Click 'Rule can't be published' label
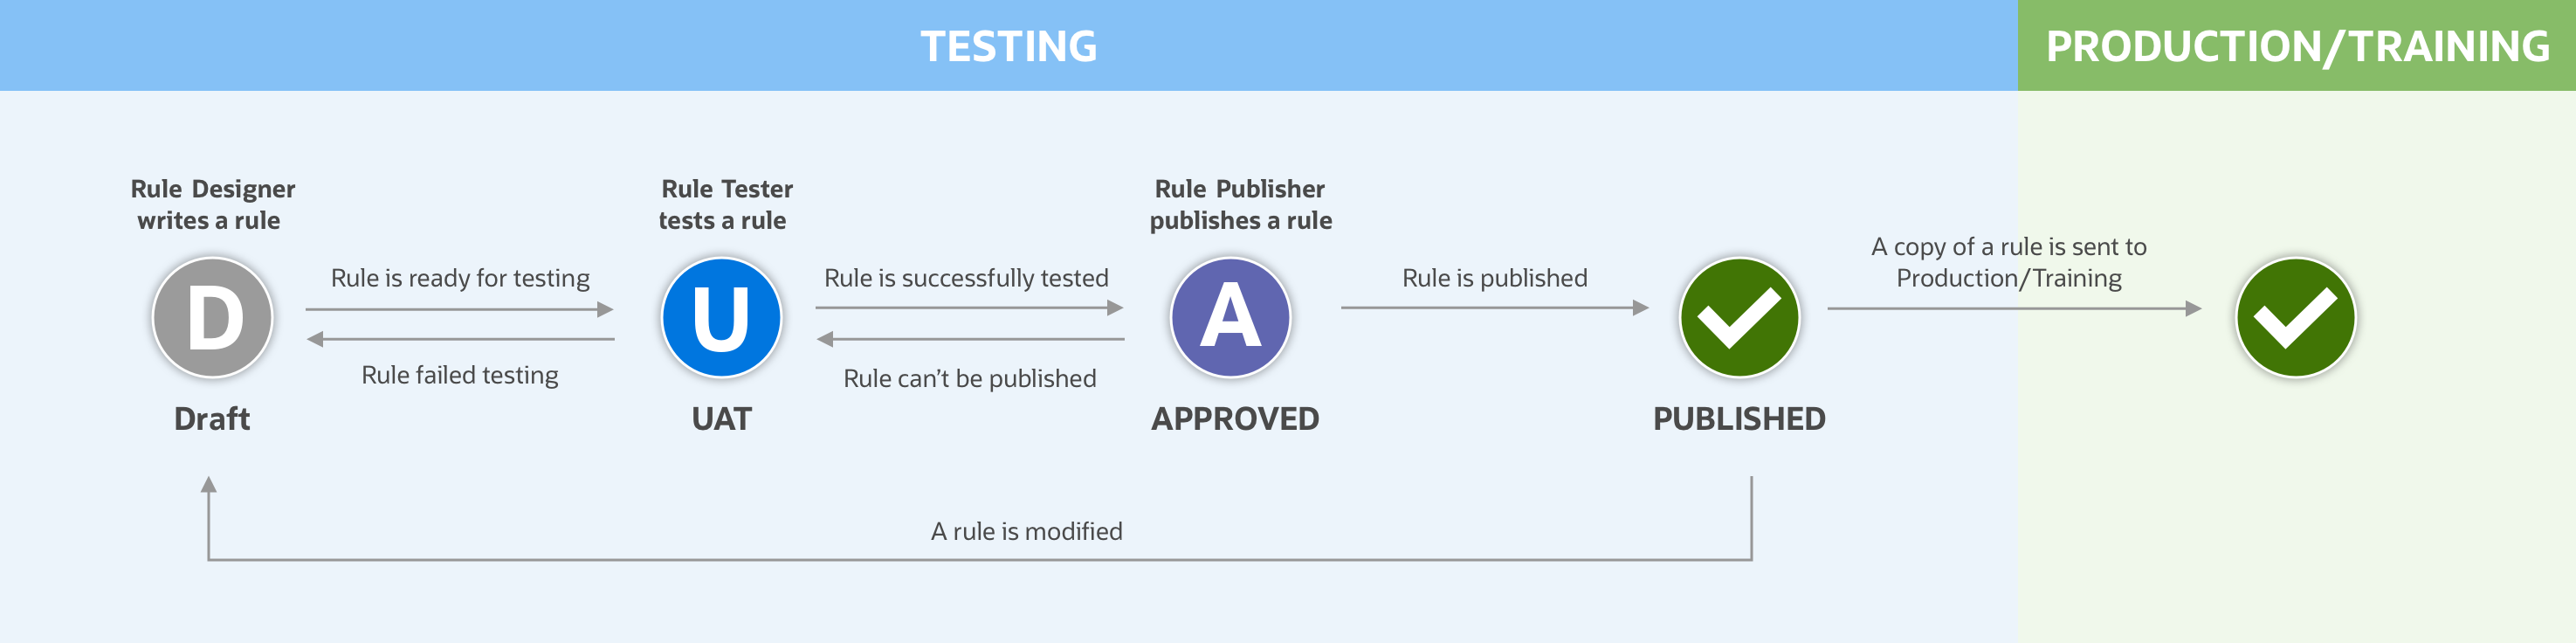Screen dimensions: 2576x643 [x=970, y=379]
